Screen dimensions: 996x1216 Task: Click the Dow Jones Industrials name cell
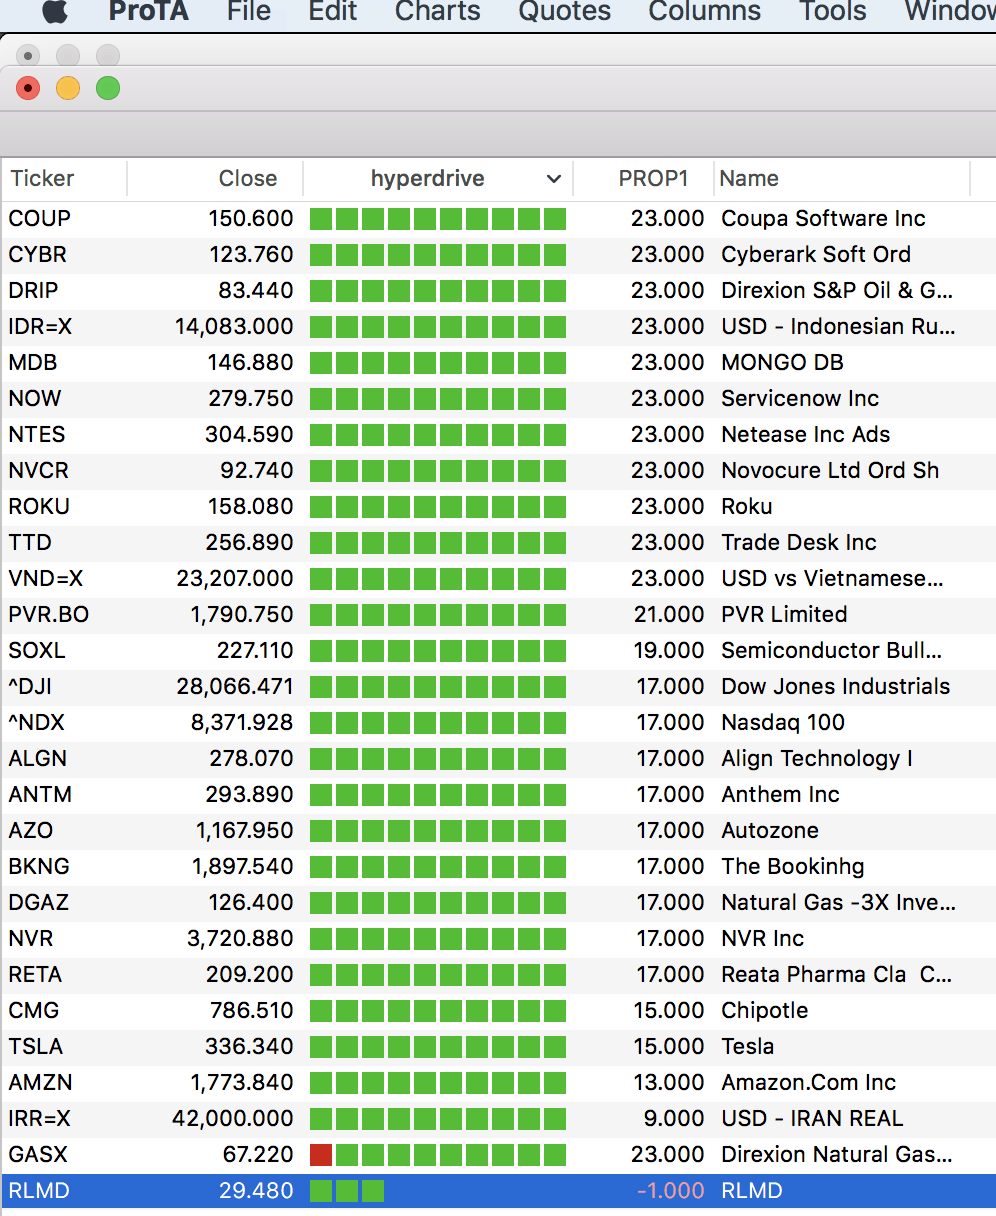[836, 687]
